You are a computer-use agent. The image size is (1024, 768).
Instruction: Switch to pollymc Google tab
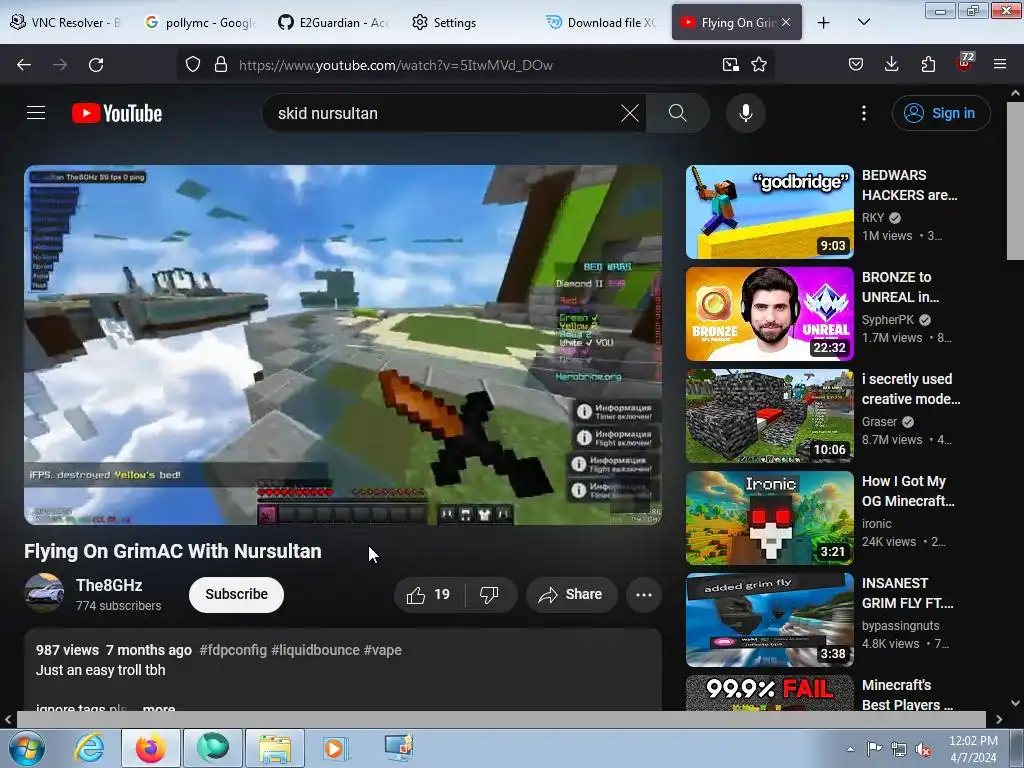tap(199, 22)
